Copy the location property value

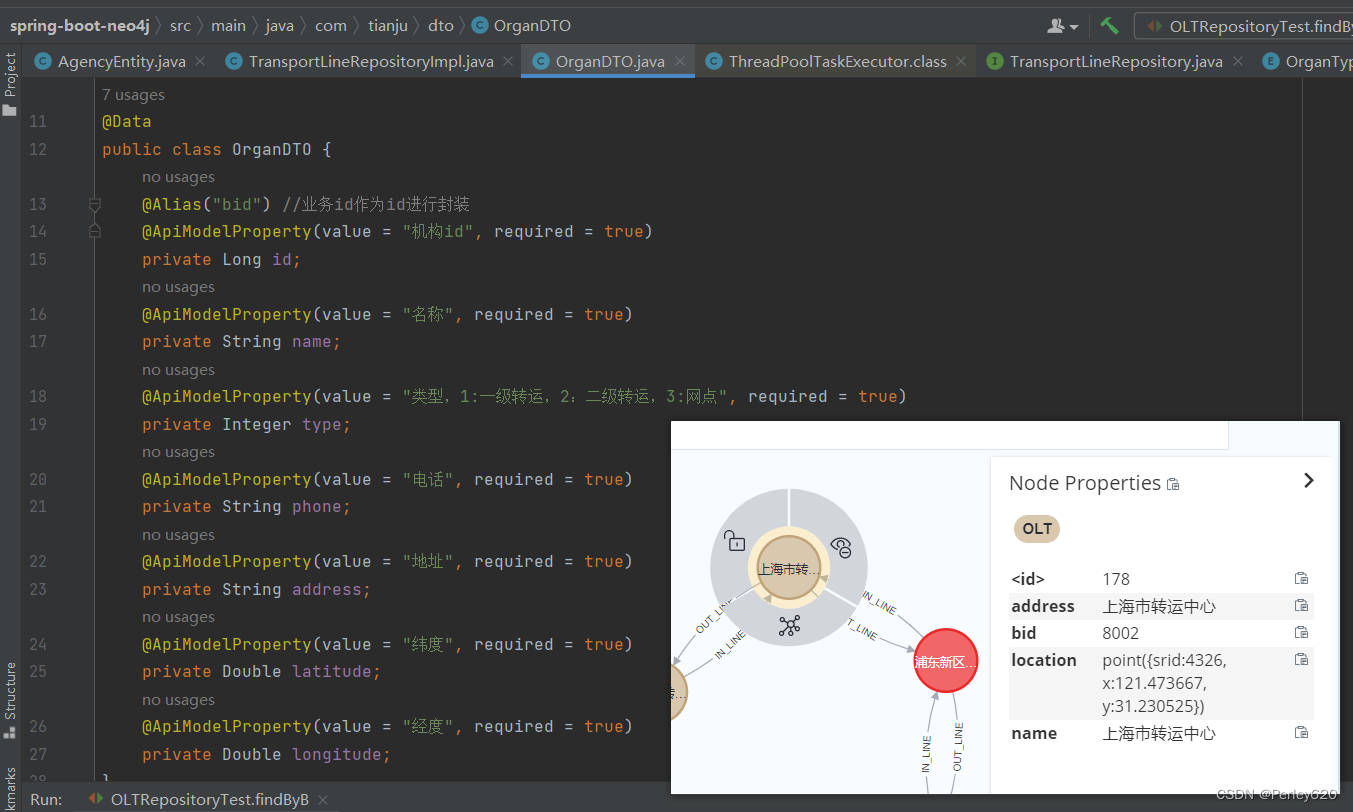[x=1301, y=659]
